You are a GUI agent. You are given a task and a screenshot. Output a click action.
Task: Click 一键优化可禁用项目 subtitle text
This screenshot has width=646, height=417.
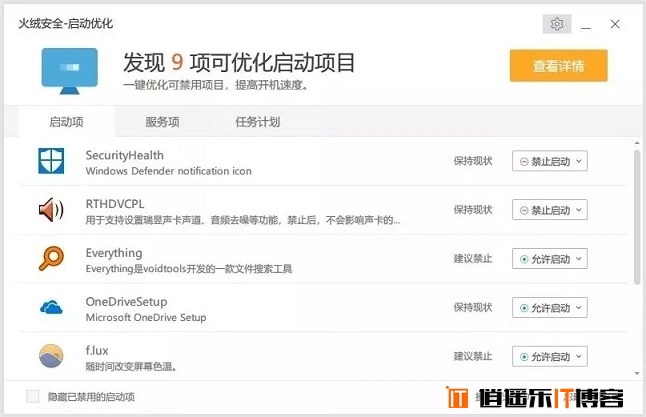pos(215,85)
